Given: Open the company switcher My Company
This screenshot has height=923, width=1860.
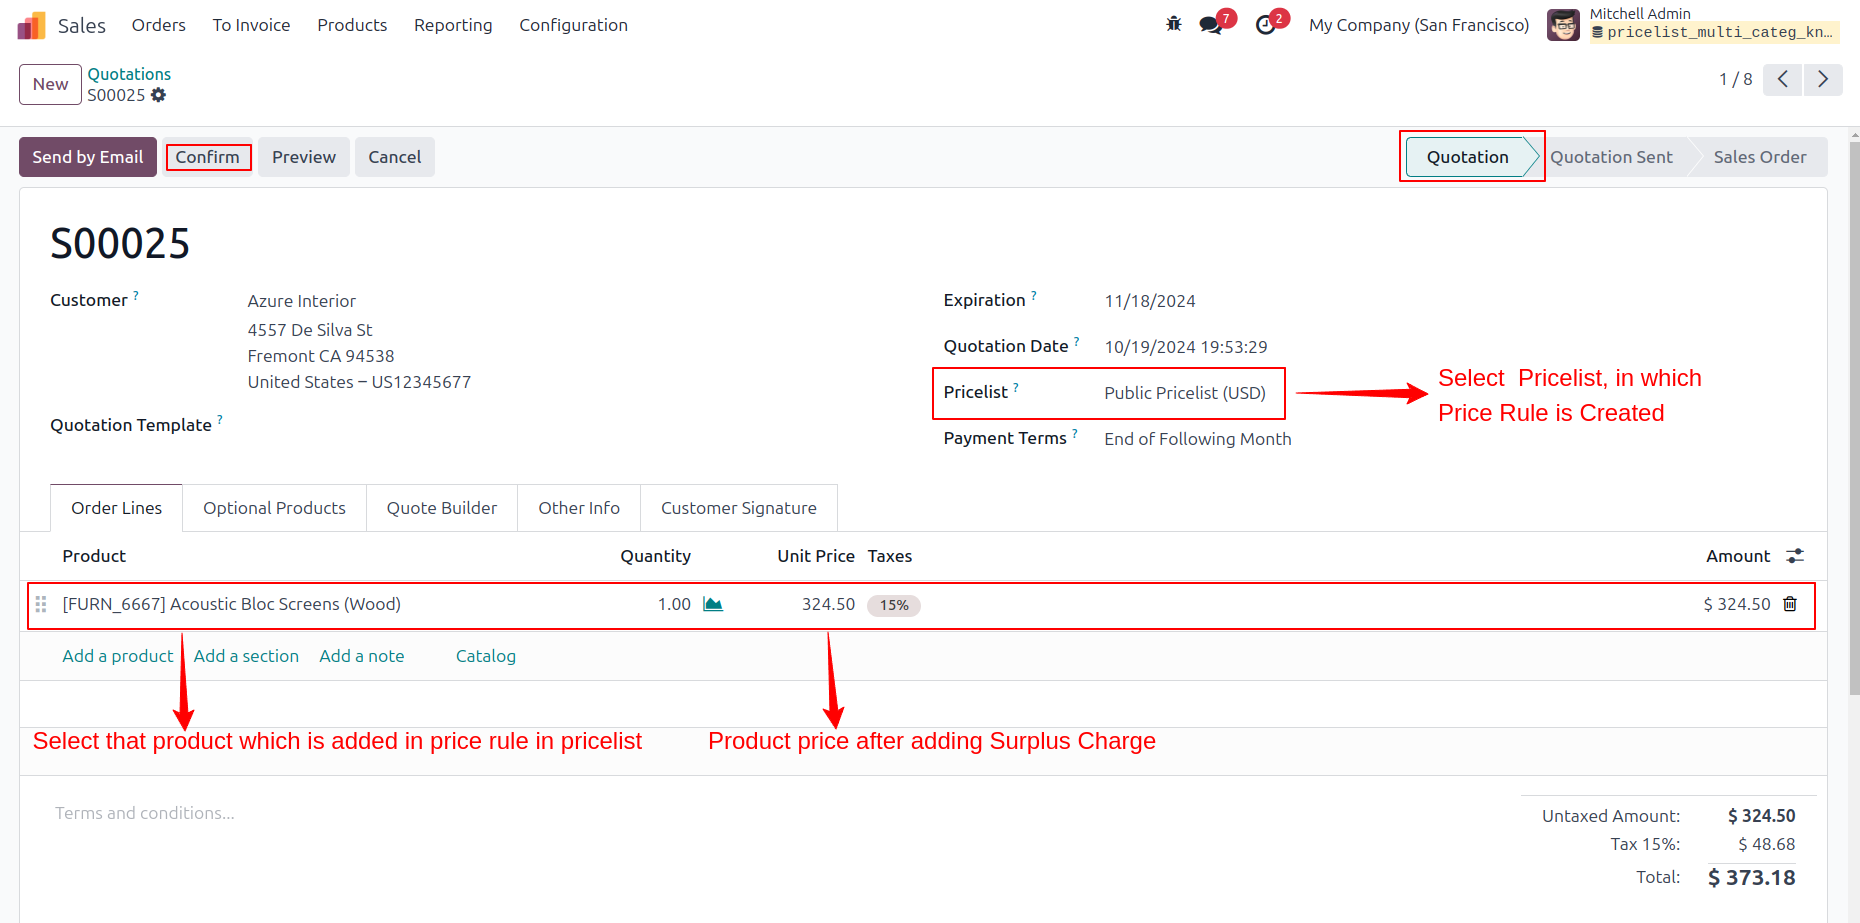Looking at the screenshot, I should tap(1419, 25).
